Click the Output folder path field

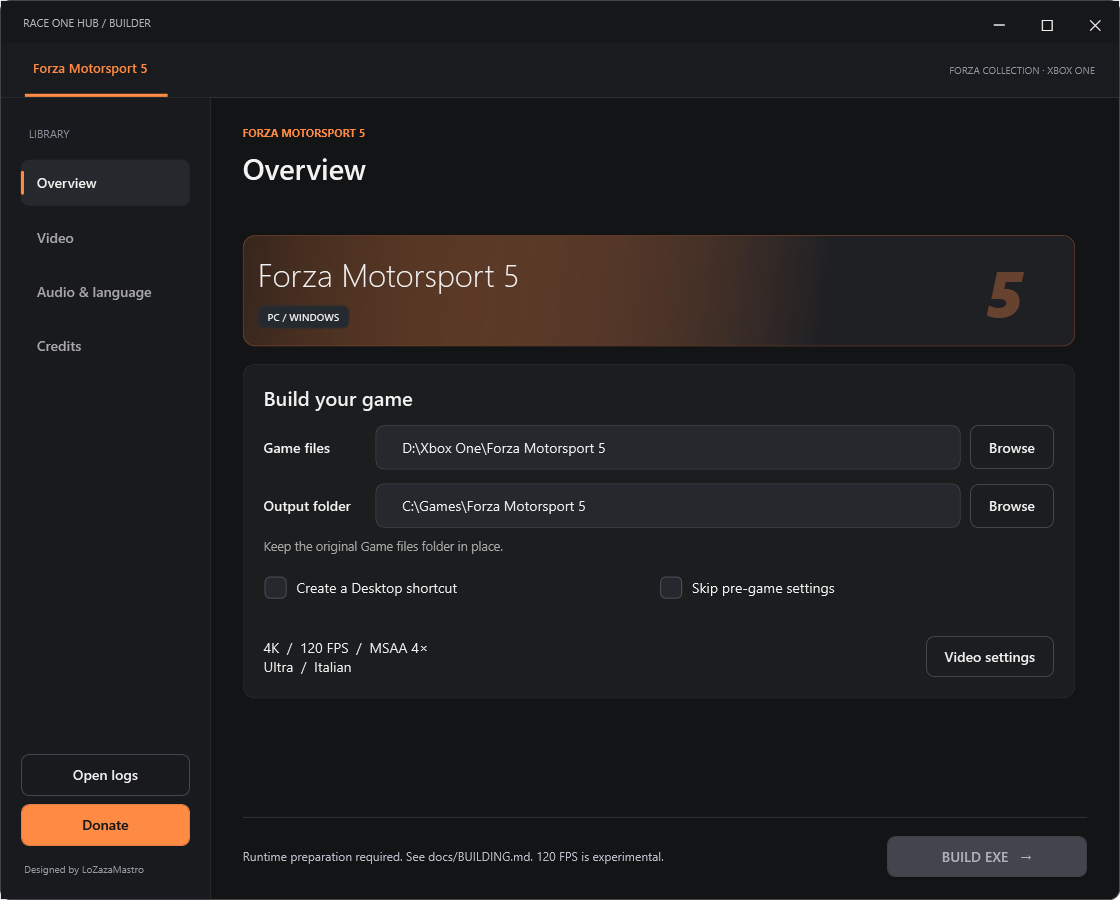click(x=668, y=506)
